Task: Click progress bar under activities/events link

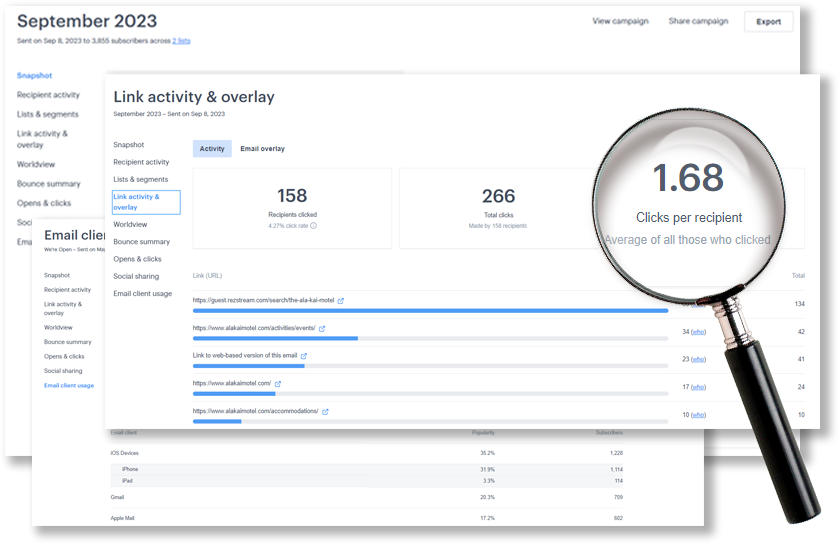Action: 430,338
